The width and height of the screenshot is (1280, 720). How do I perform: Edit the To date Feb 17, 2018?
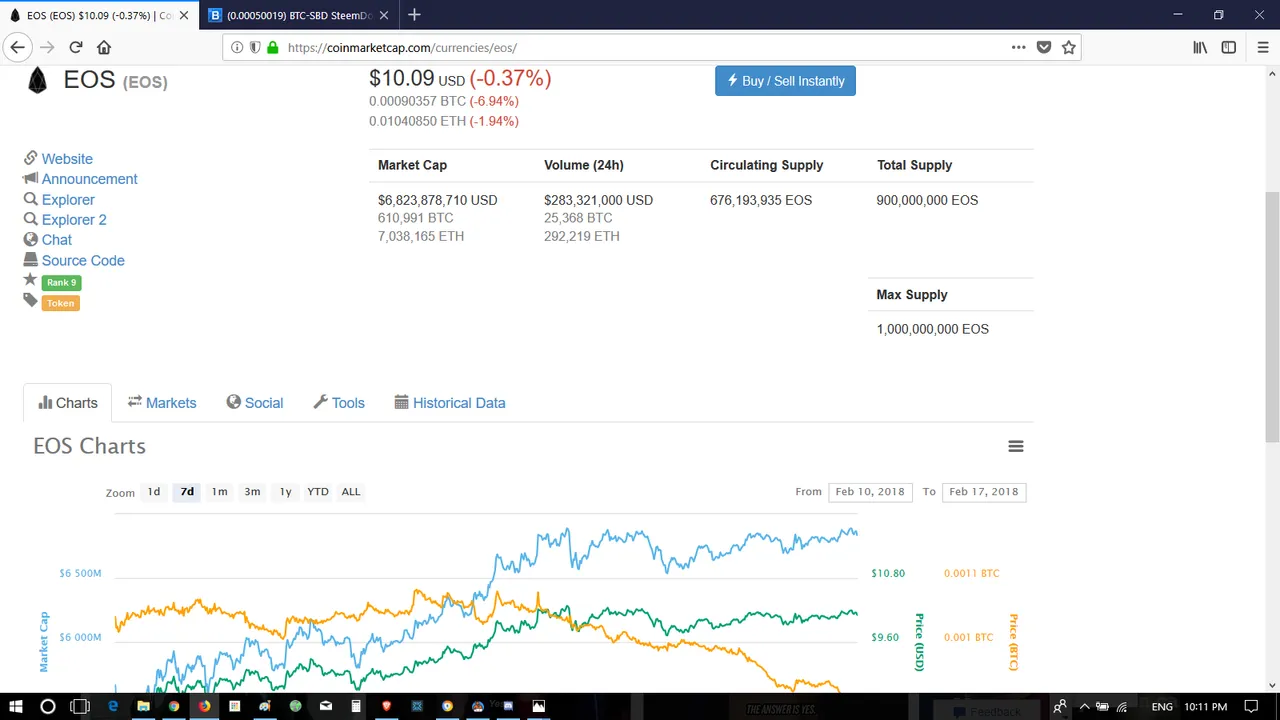[x=984, y=492]
